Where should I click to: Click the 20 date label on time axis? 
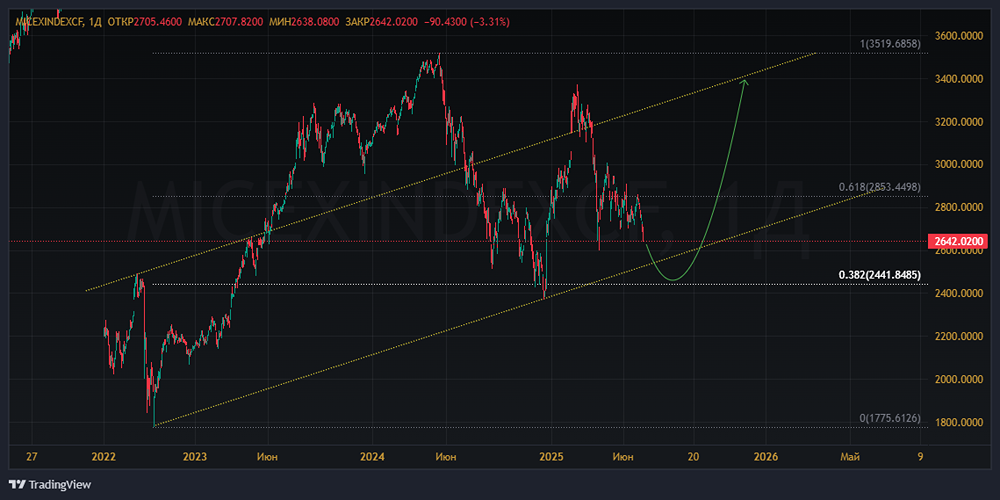click(694, 457)
